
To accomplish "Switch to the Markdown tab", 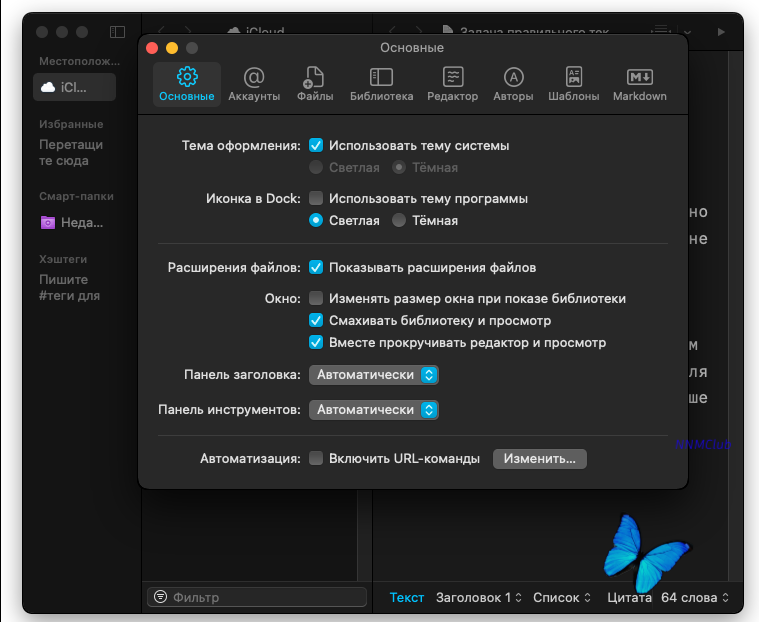I will pos(640,85).
